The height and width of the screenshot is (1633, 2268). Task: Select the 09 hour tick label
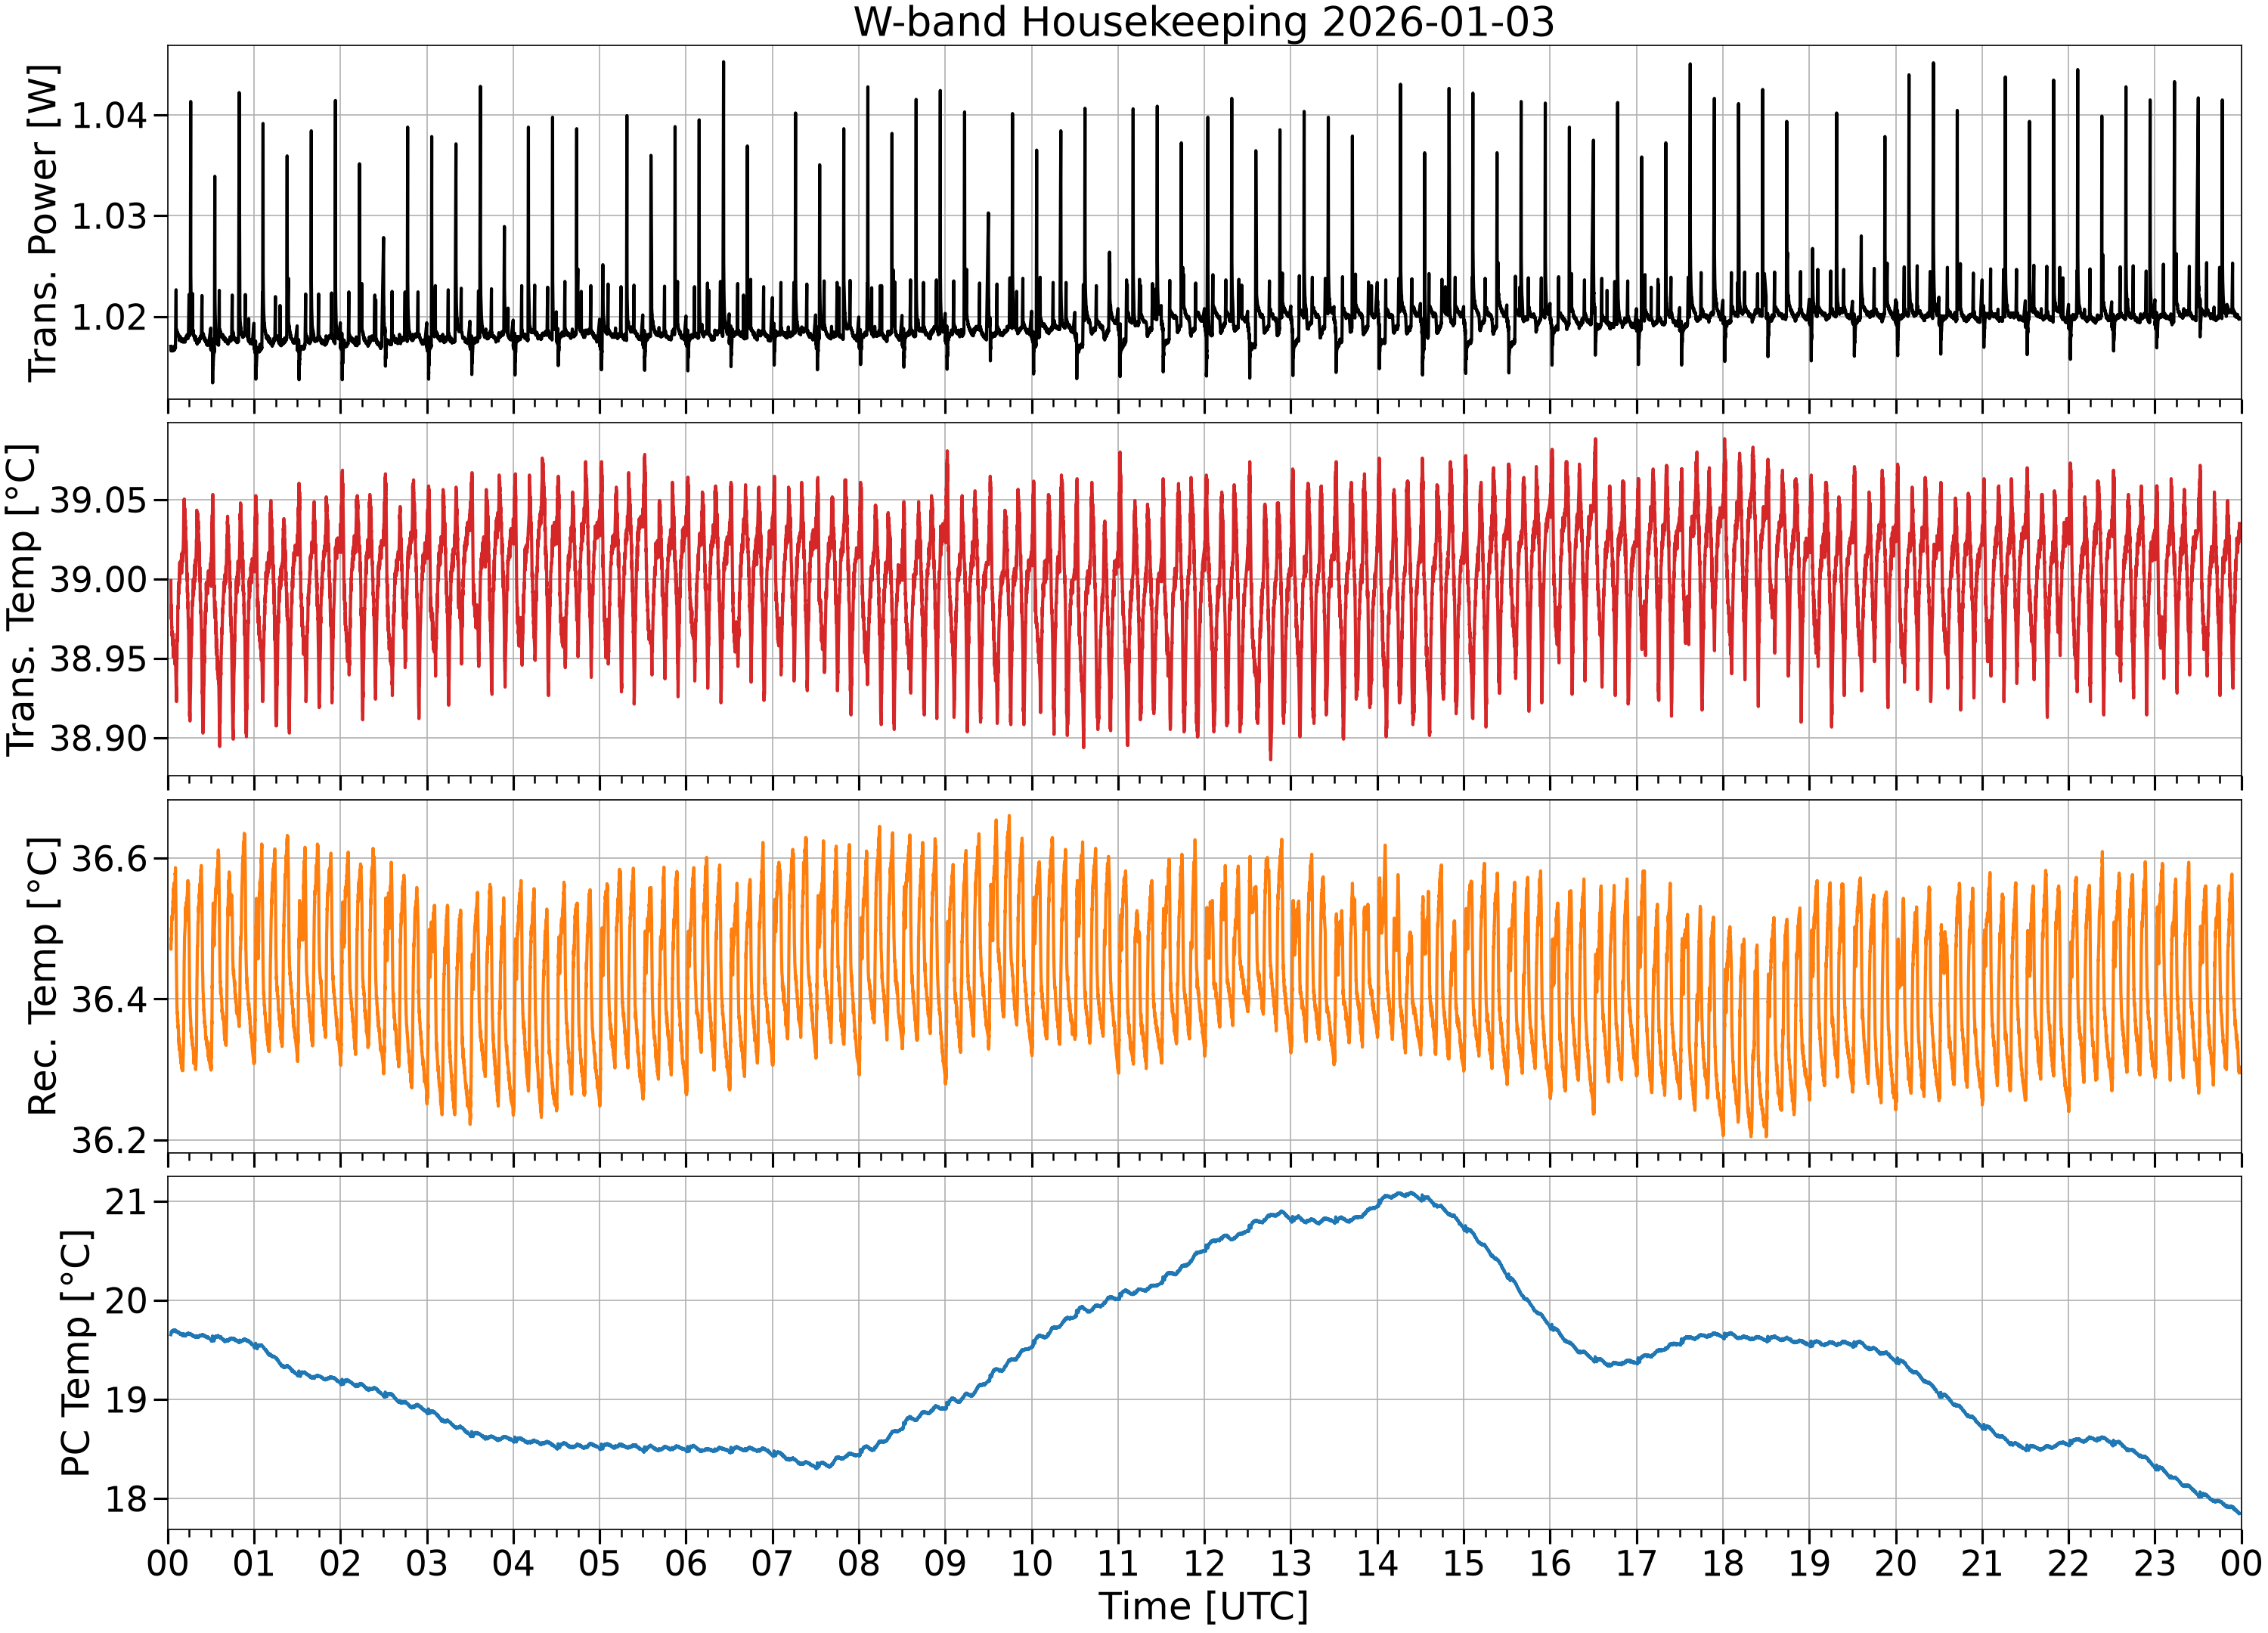point(945,1562)
